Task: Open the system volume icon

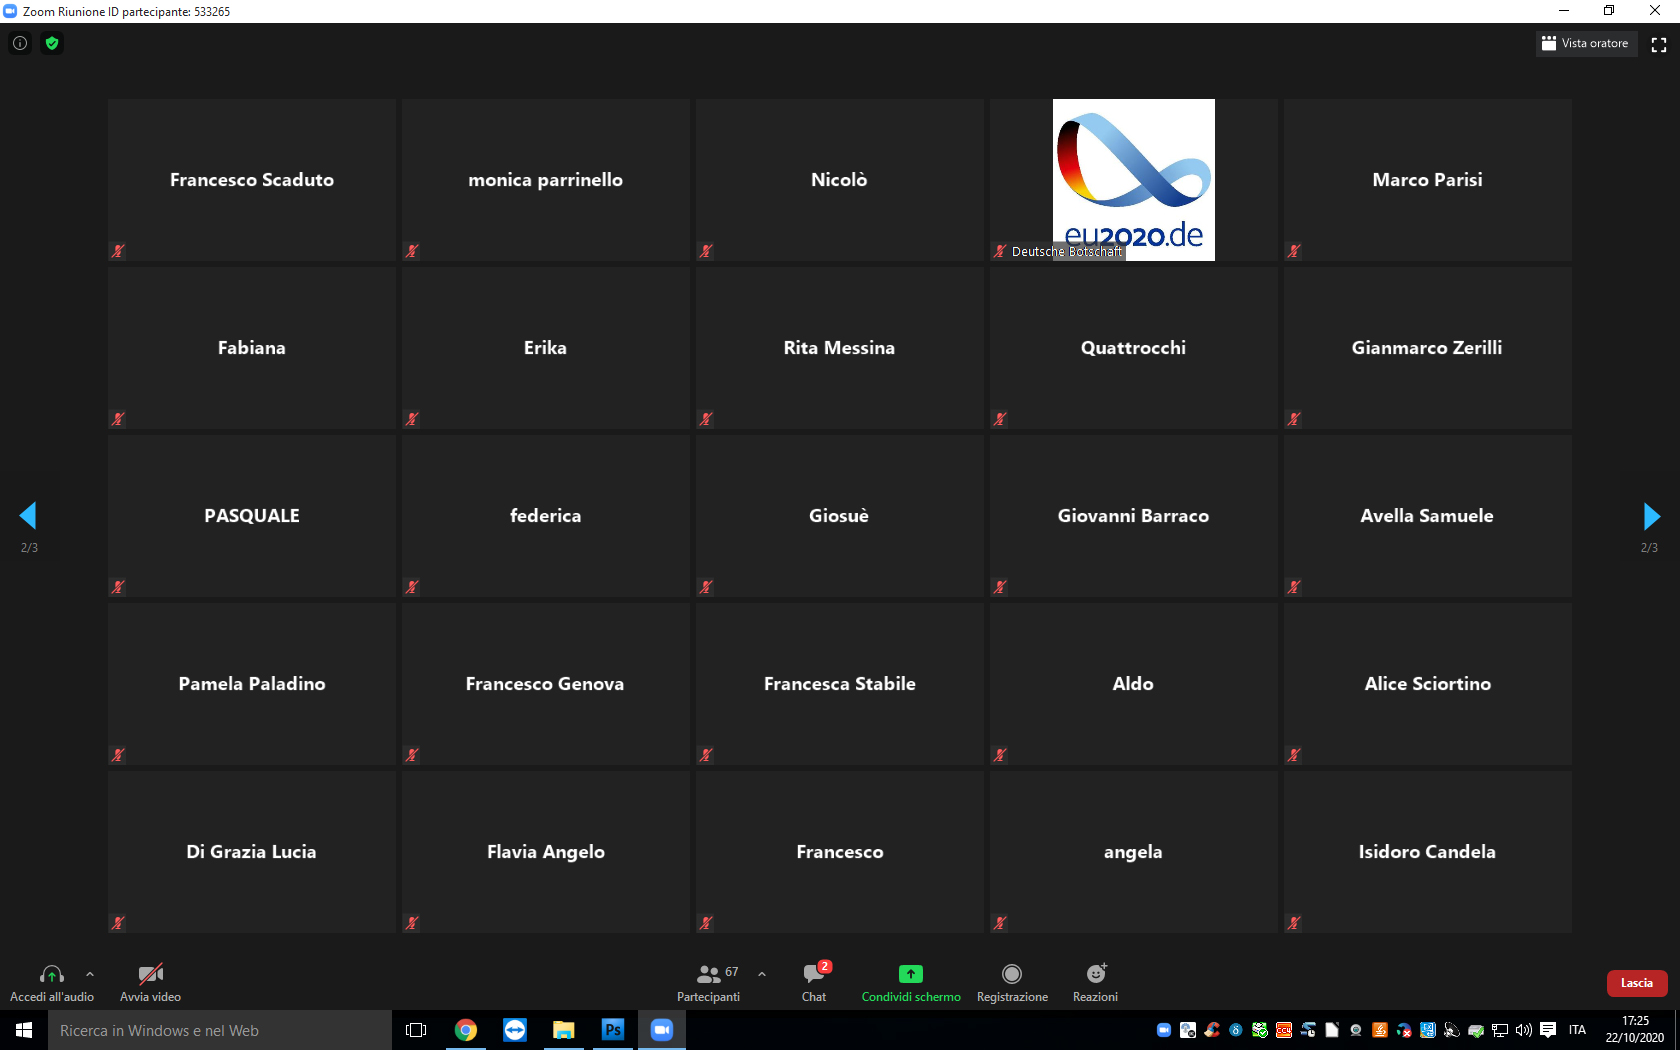Action: (x=1524, y=1030)
